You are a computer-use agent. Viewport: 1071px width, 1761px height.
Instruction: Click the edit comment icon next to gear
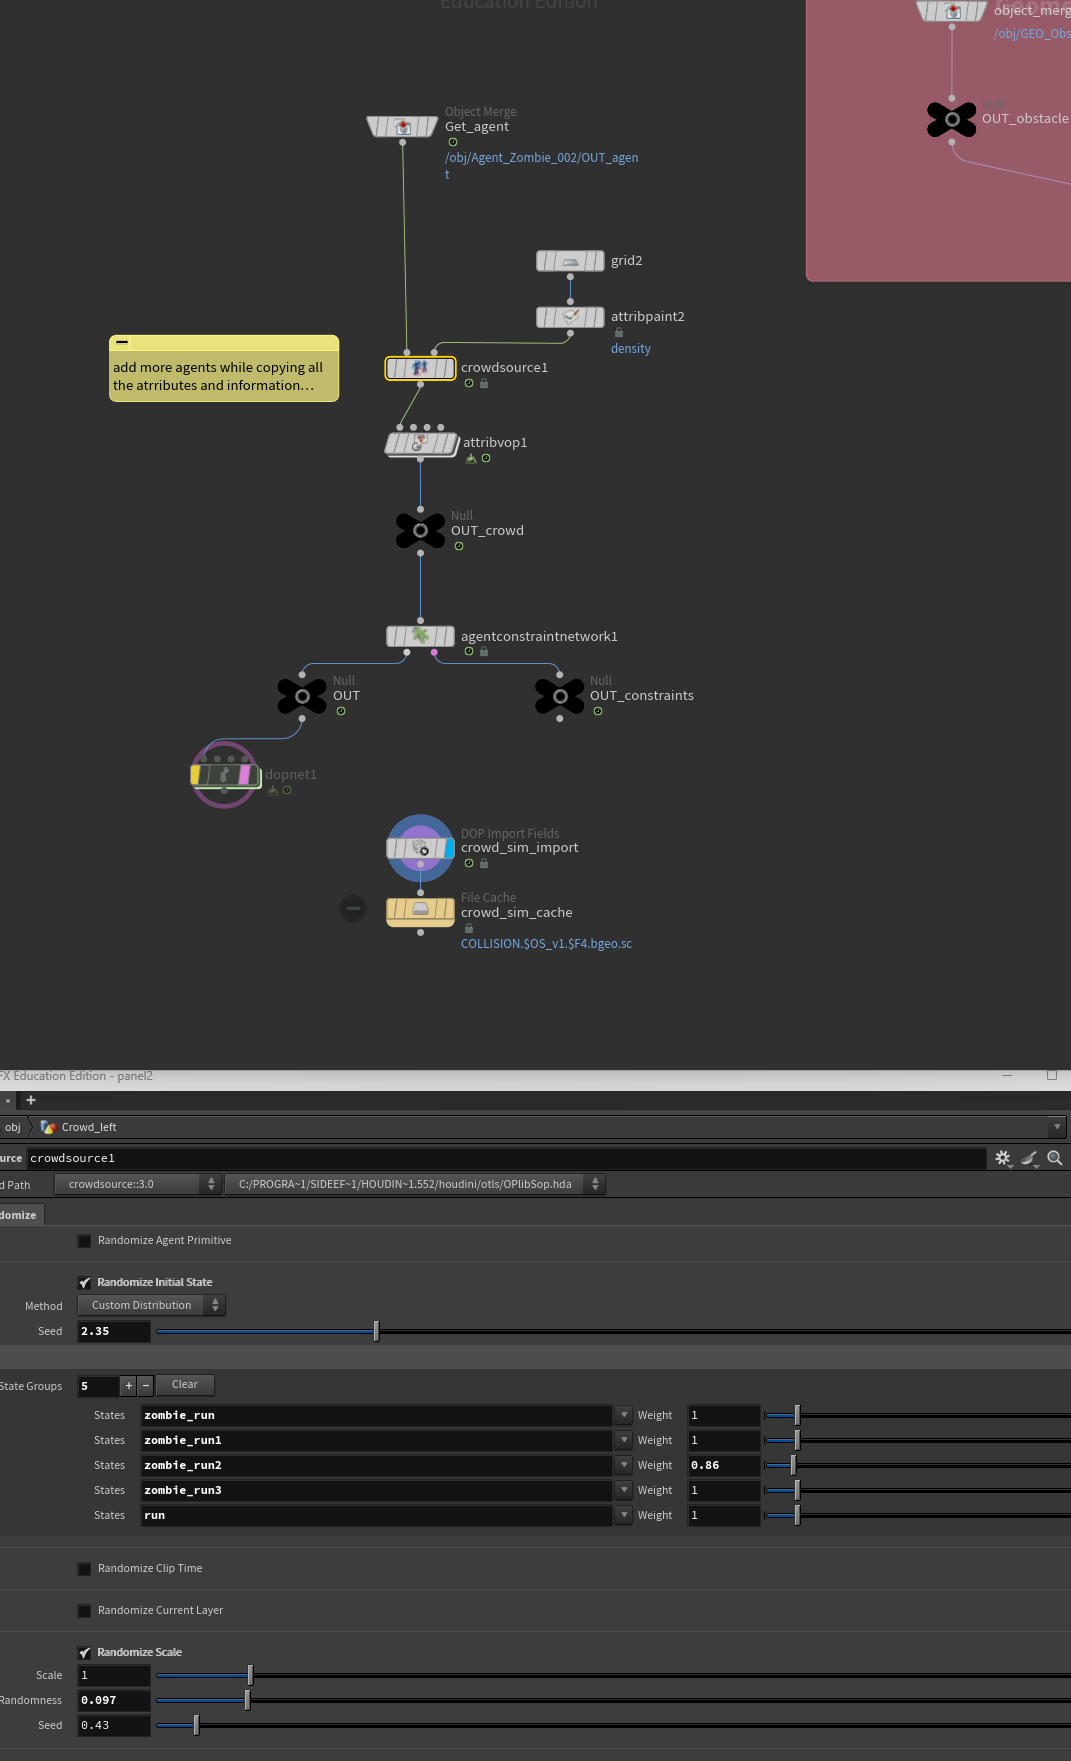pos(1029,1158)
